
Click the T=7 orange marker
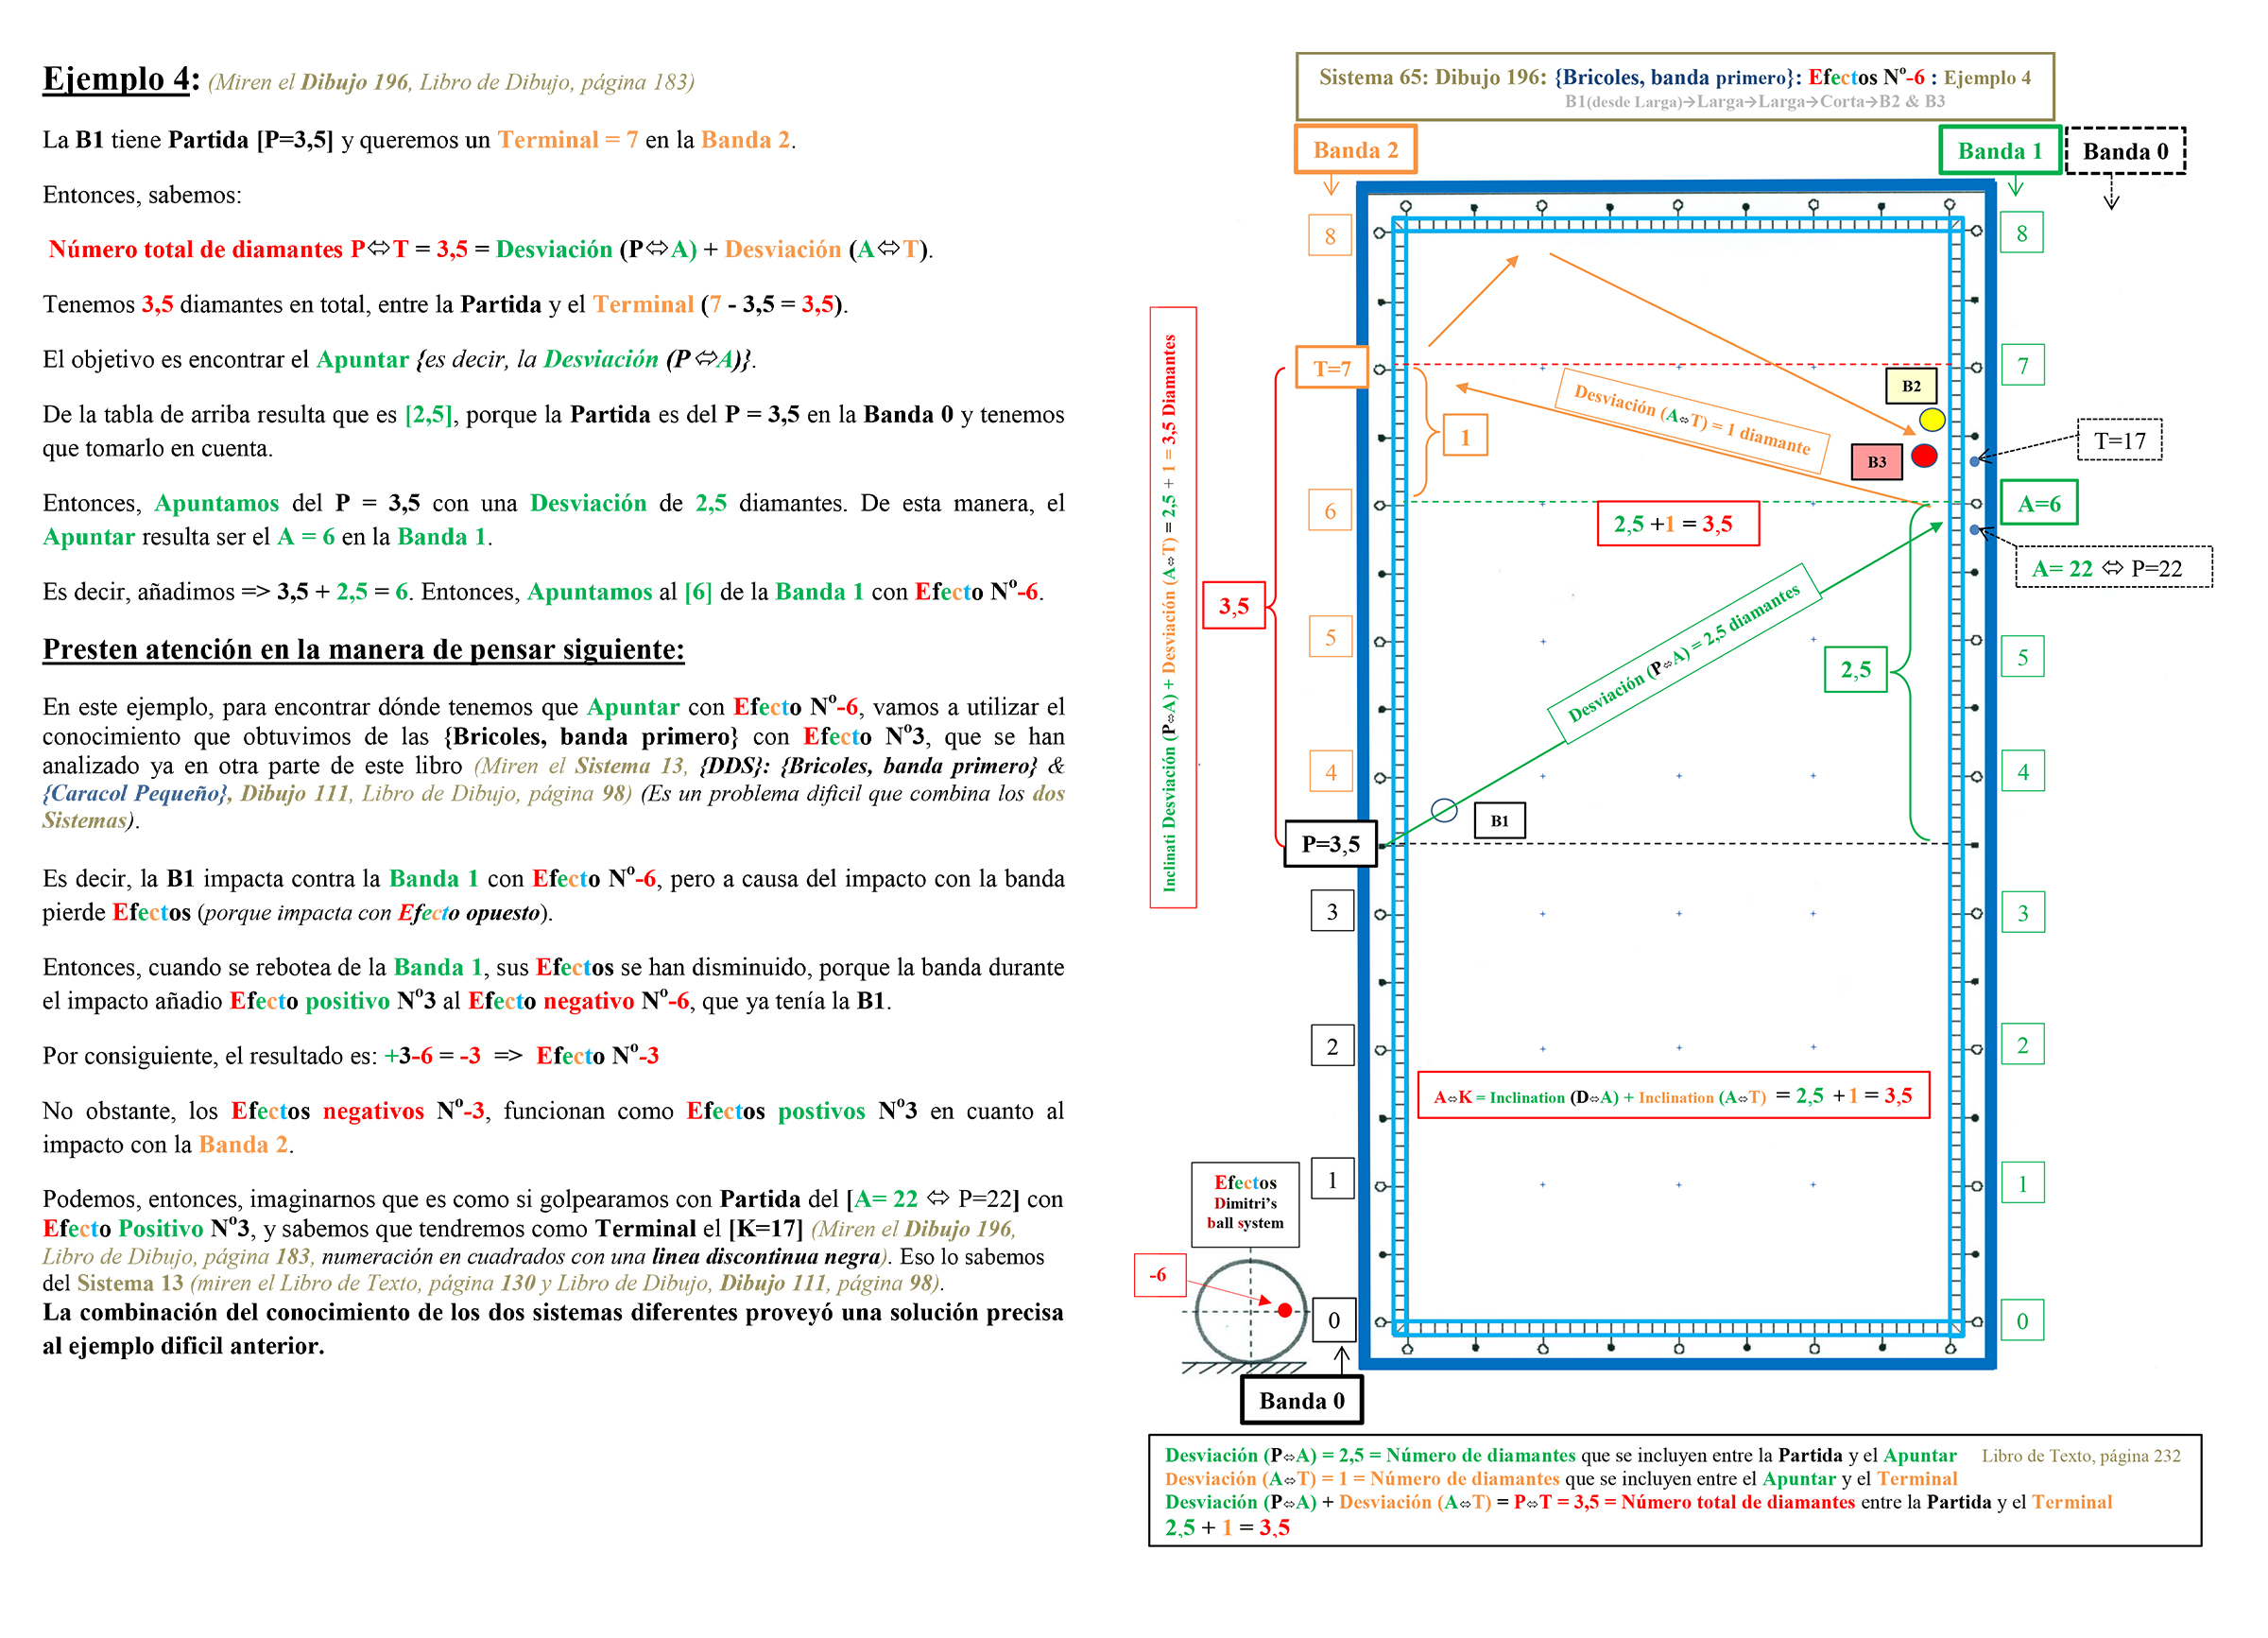(x=1331, y=369)
